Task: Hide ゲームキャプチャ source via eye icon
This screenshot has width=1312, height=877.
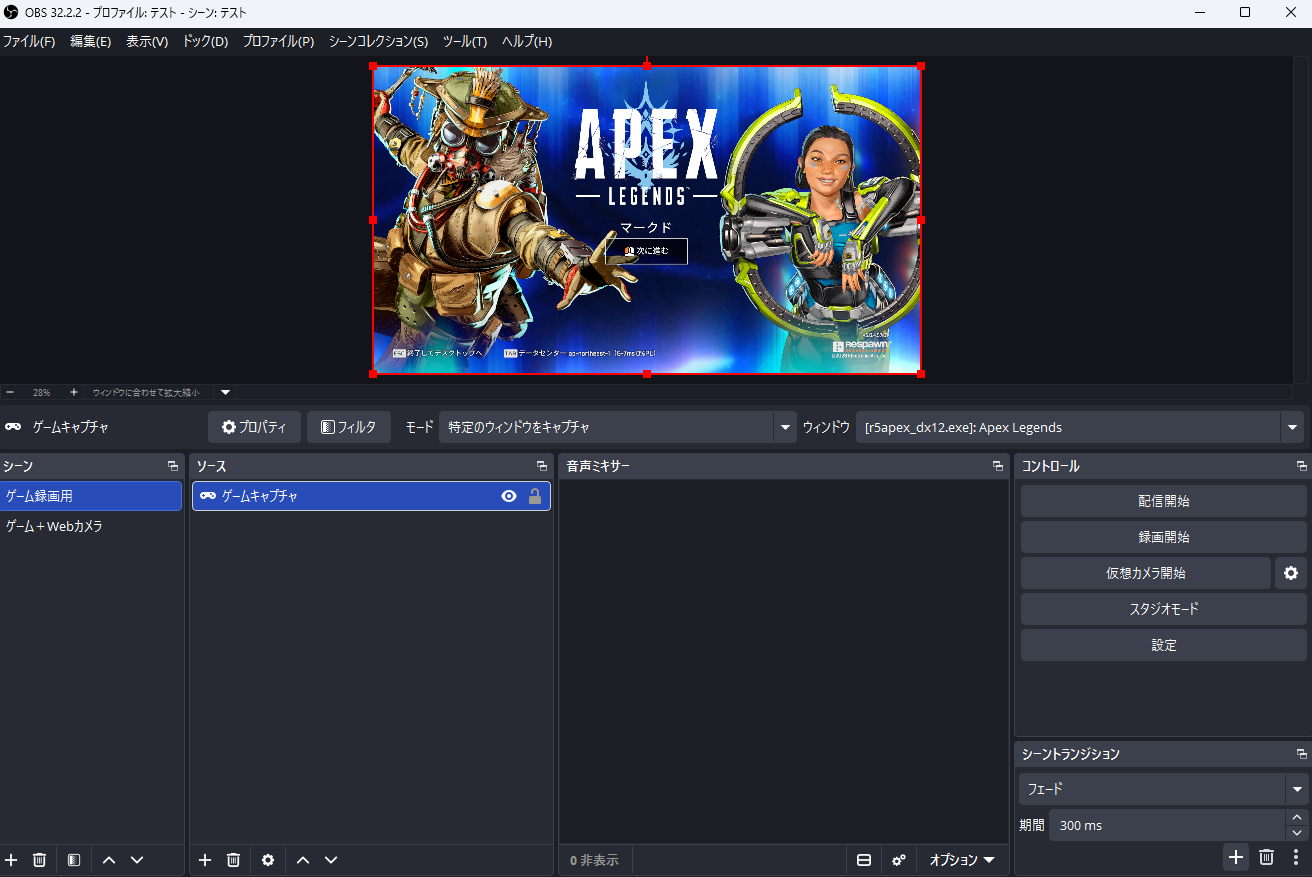Action: point(509,496)
